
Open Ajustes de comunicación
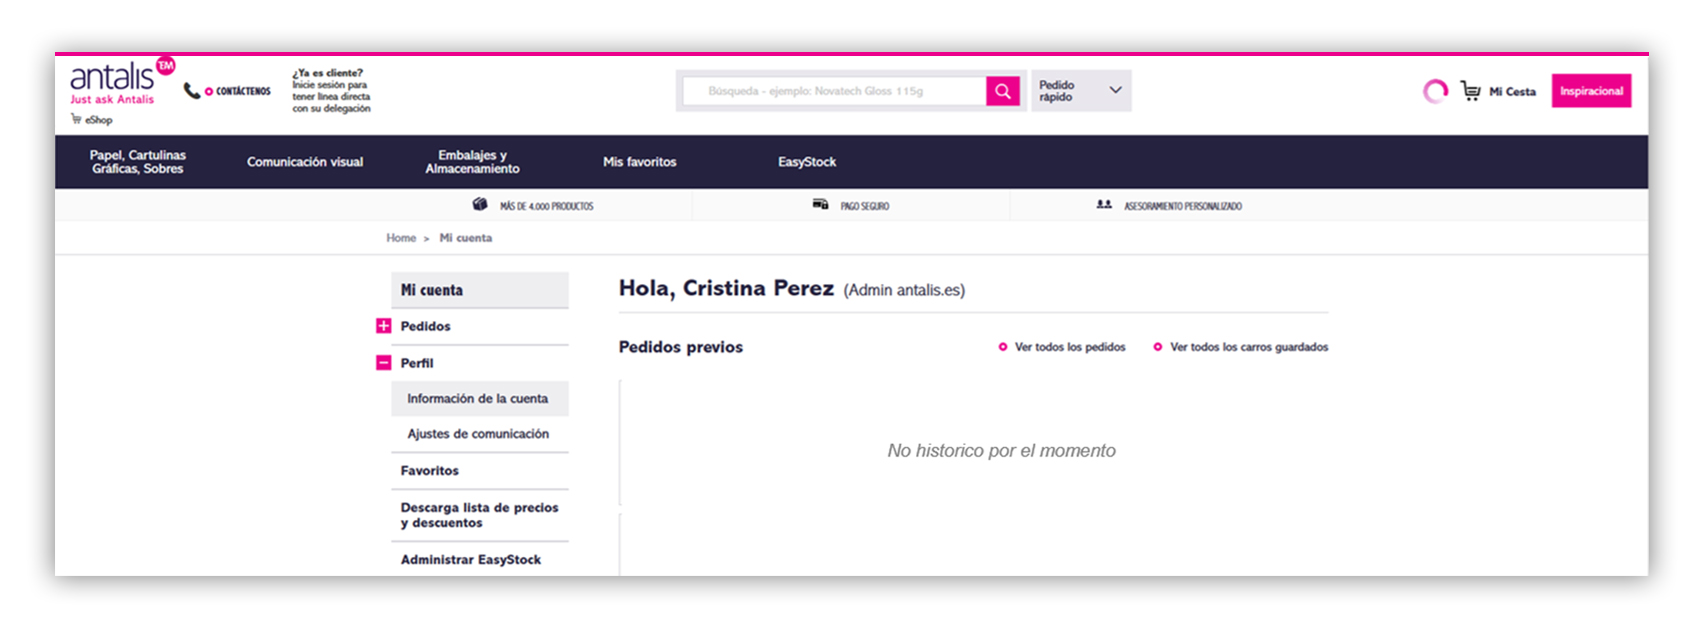pos(478,434)
